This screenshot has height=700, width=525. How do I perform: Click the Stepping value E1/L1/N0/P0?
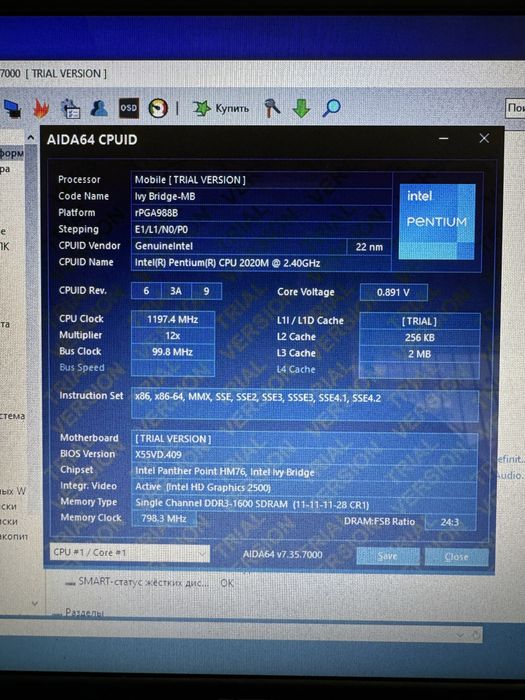coord(261,230)
